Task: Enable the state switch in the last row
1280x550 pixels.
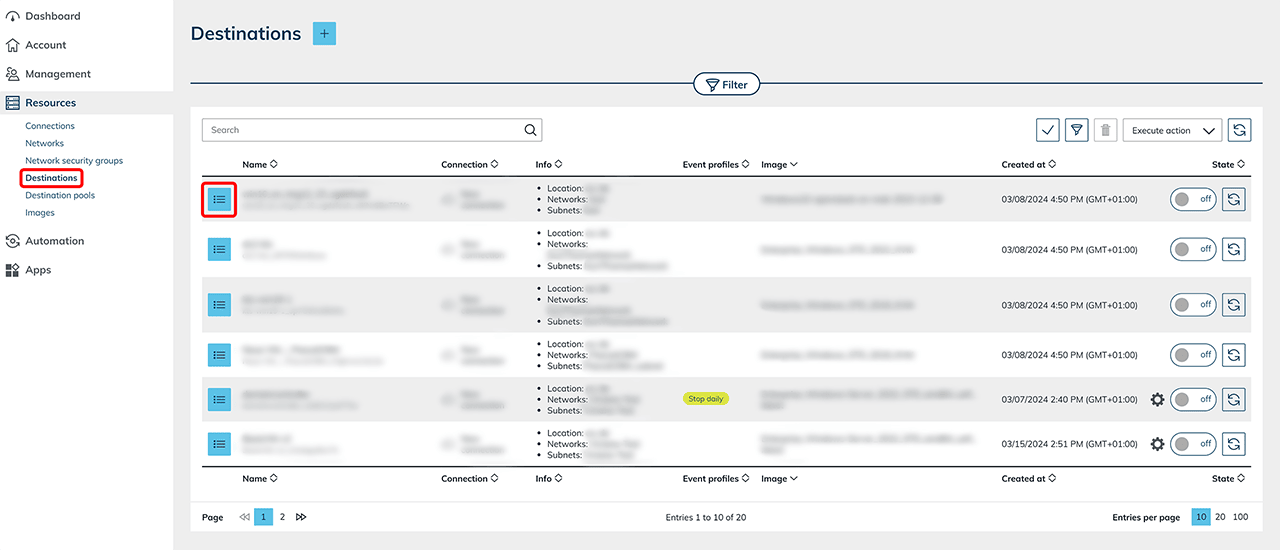Action: coord(1192,444)
